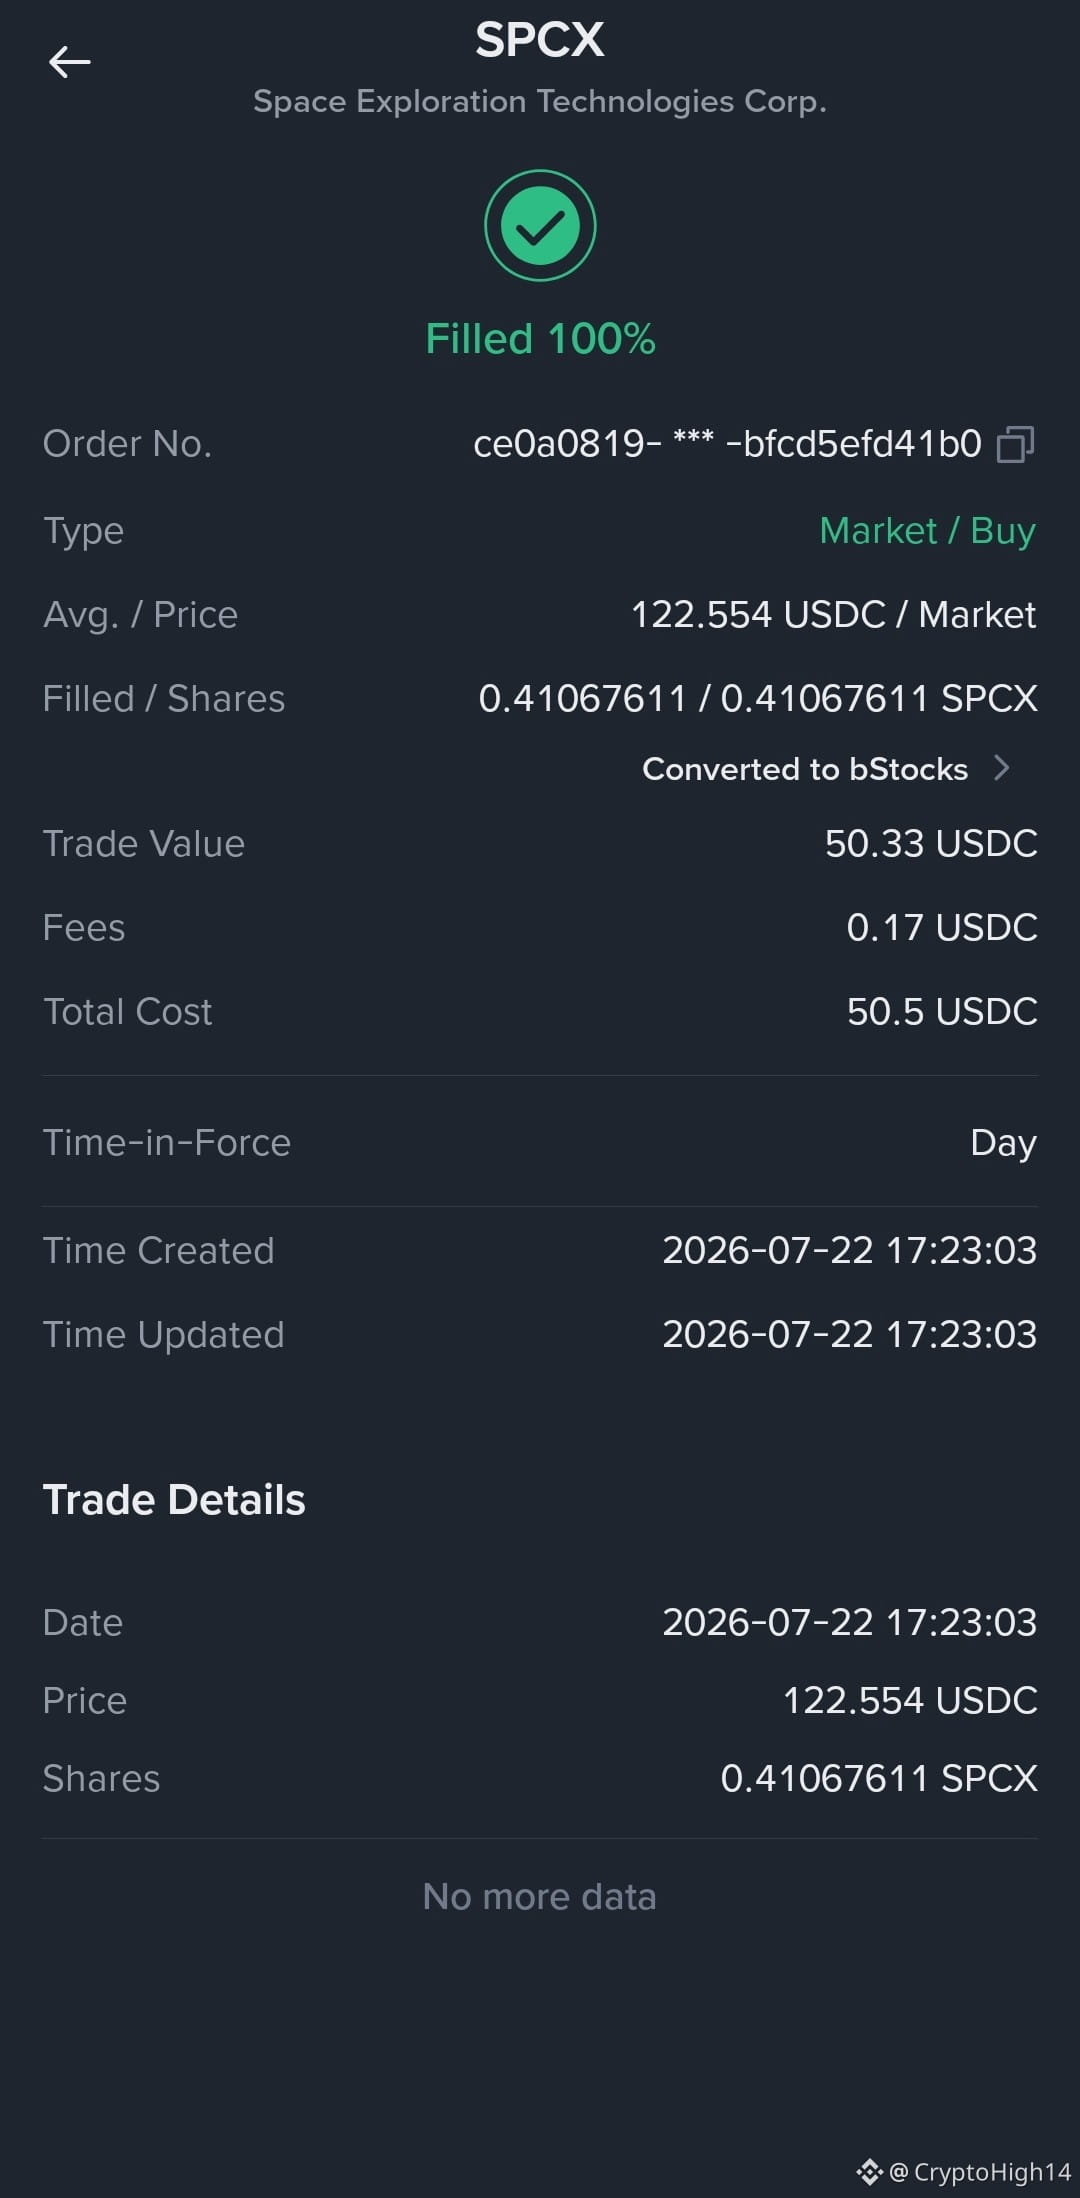Viewport: 1080px width, 2198px height.
Task: Tap the Market / Buy type value
Action: click(x=927, y=530)
